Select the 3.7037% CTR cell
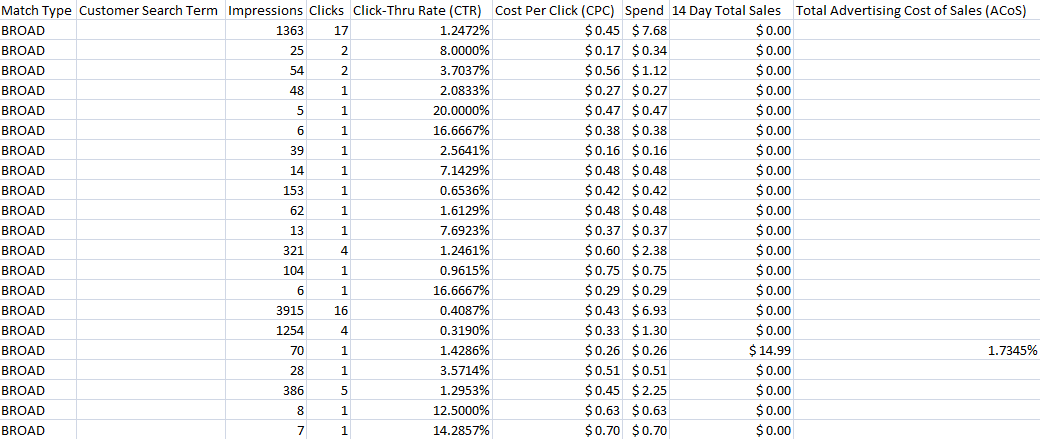The image size is (1040, 439). 421,70
